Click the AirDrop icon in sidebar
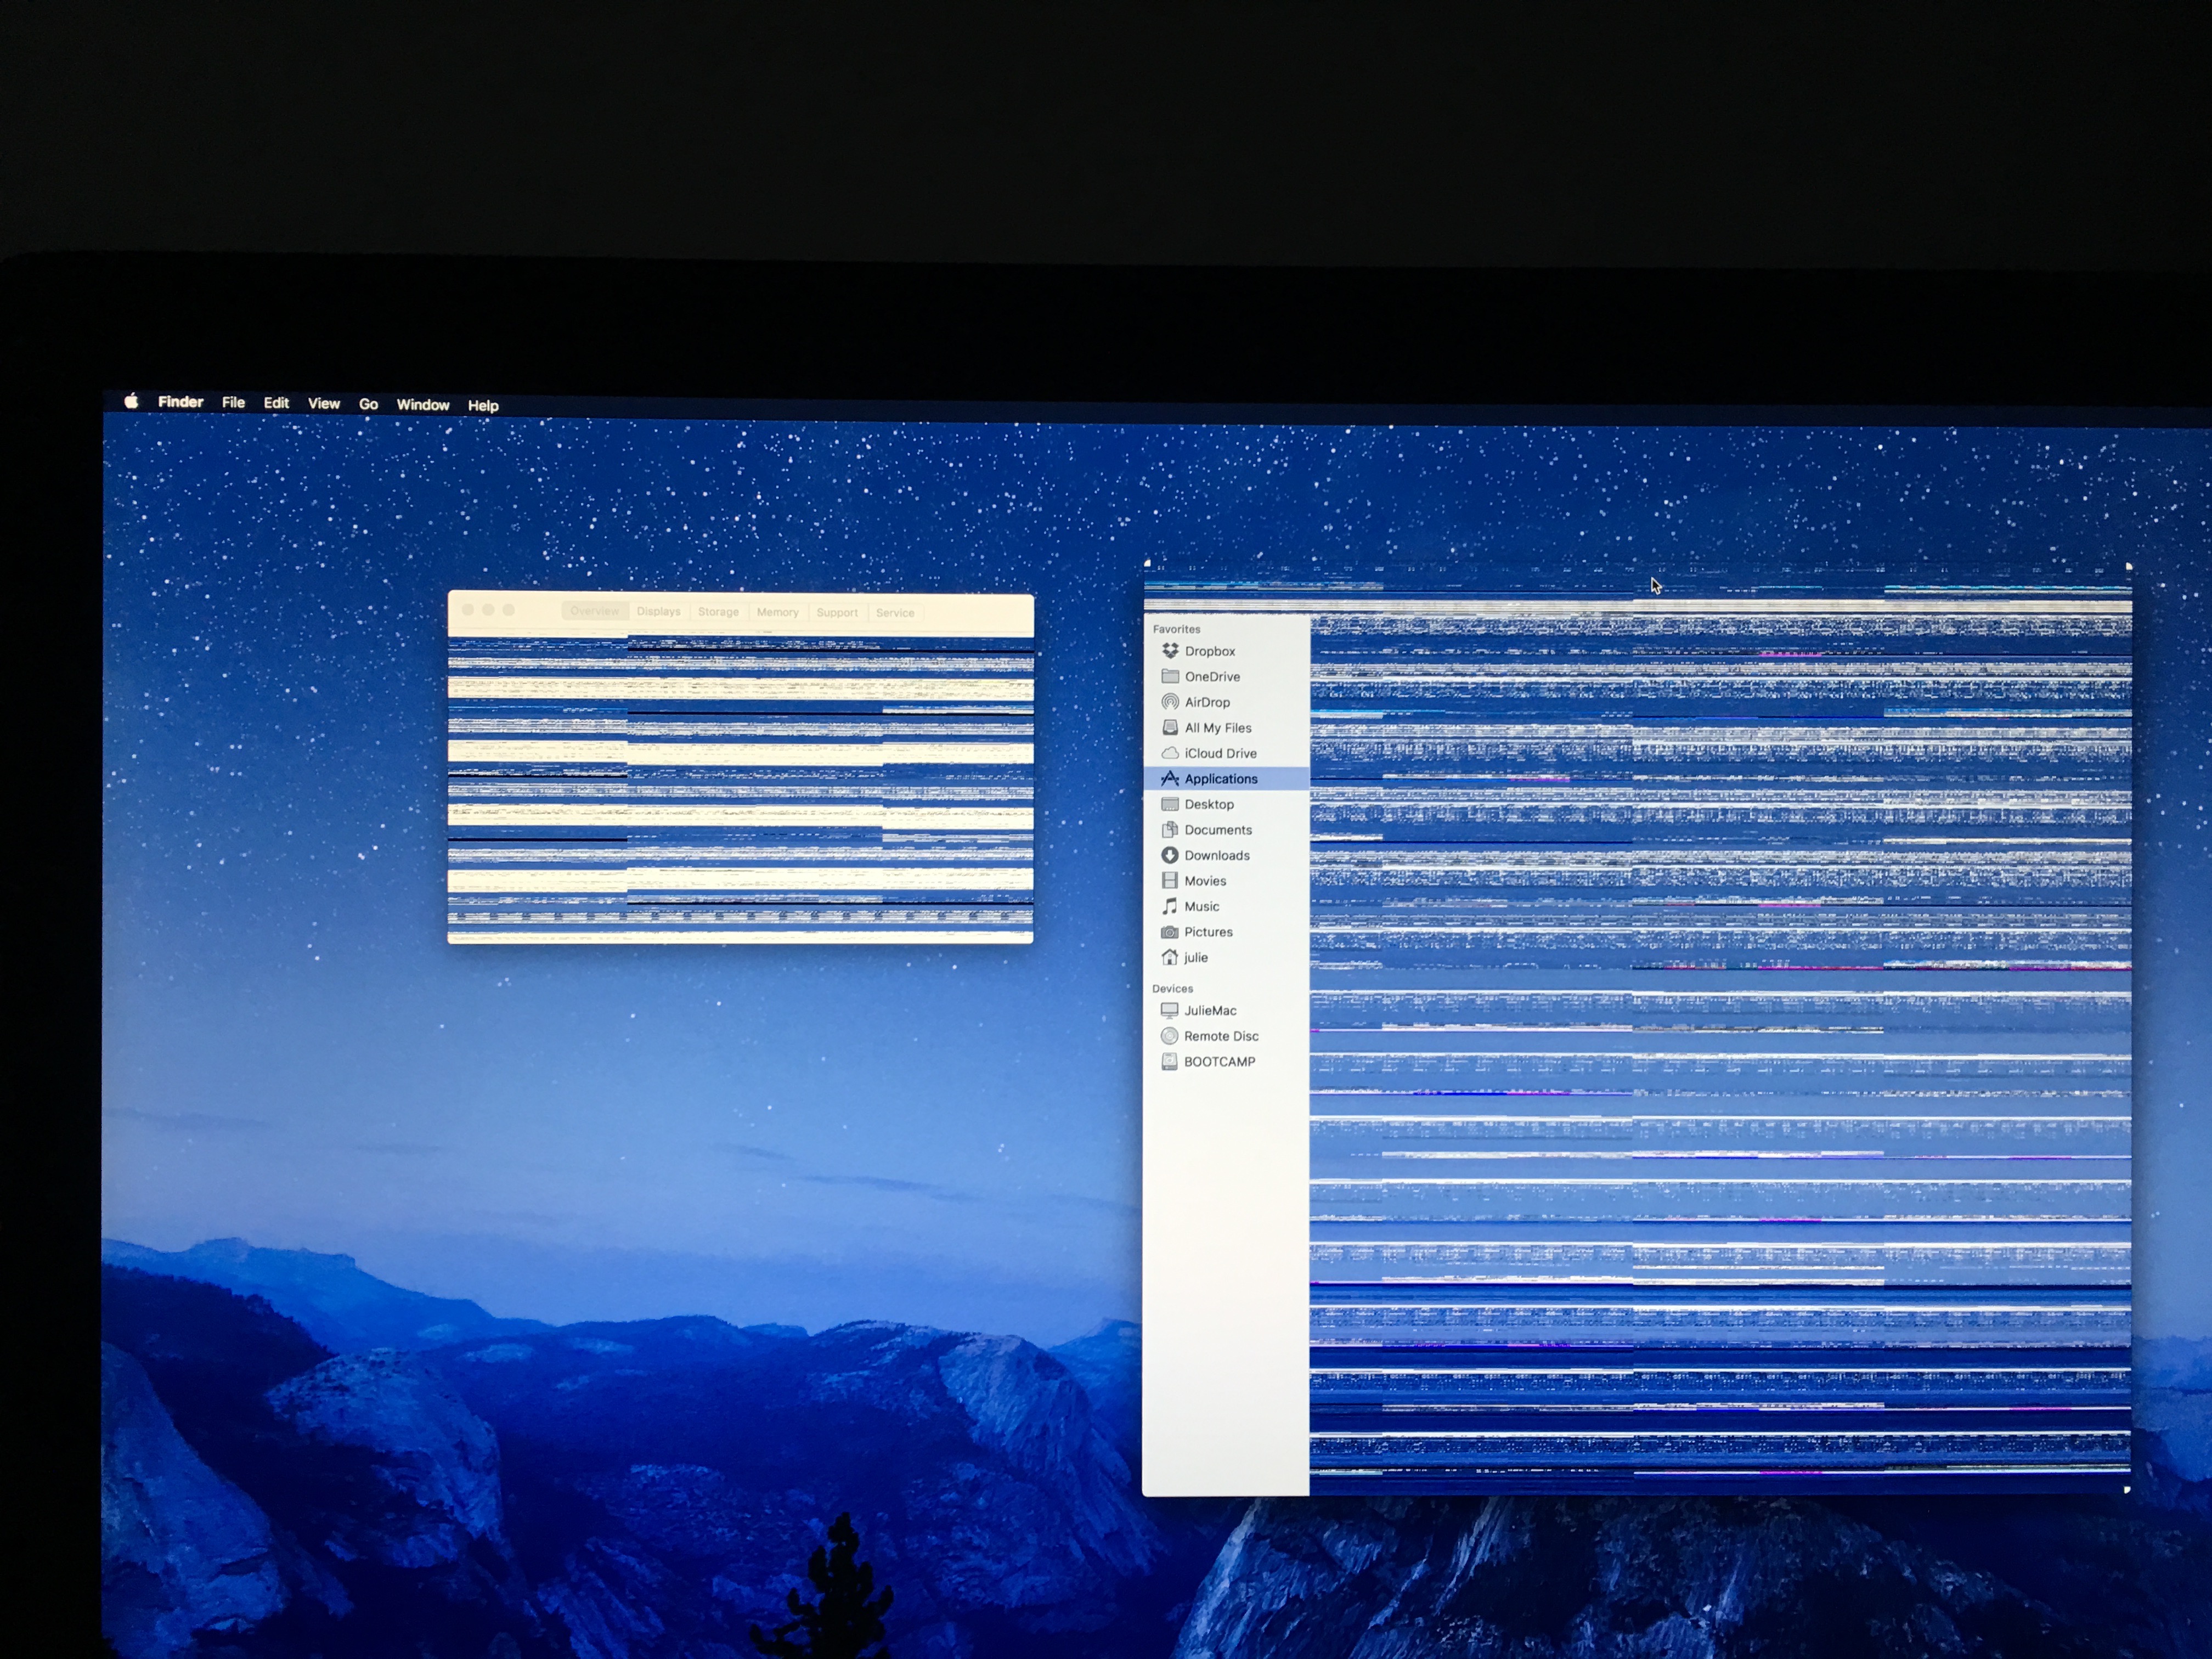Screen dimensions: 2212x1659 (x=1170, y=702)
